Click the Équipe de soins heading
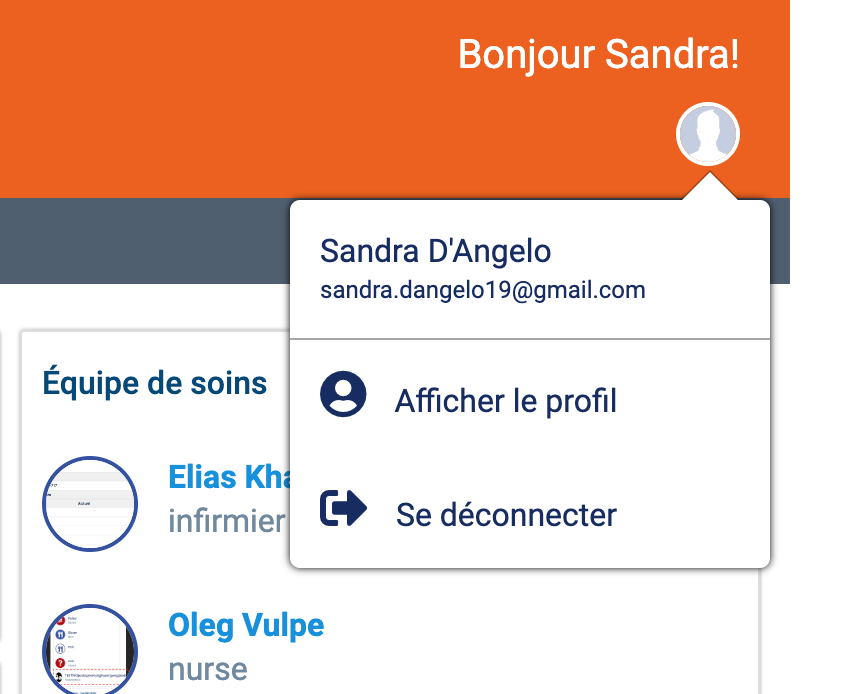This screenshot has height=694, width=868. click(155, 383)
